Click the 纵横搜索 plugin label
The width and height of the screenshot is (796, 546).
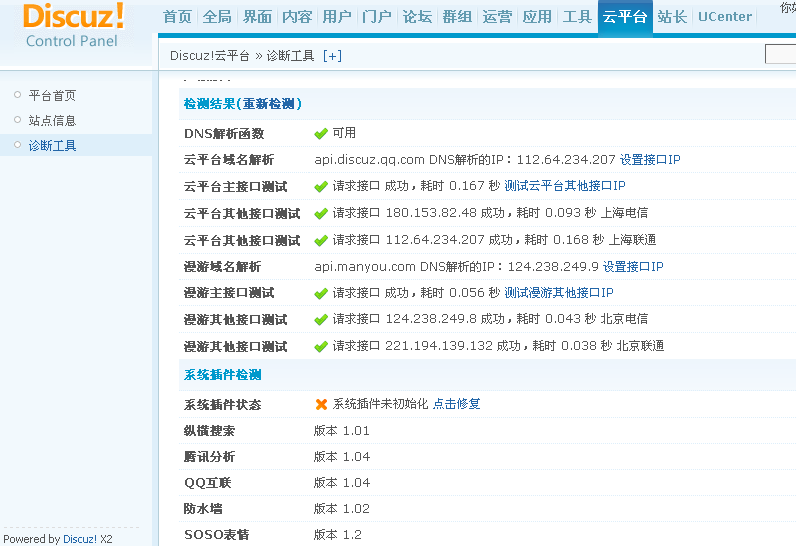click(209, 431)
